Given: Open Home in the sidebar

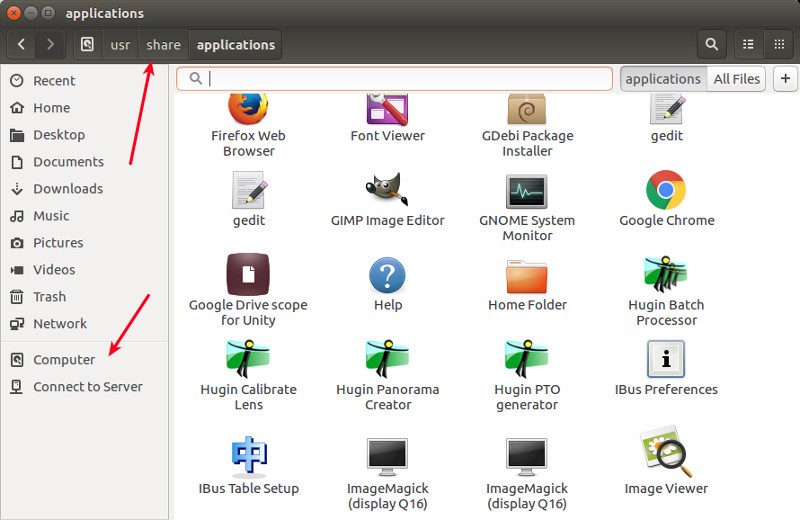Looking at the screenshot, I should click(x=85, y=108).
